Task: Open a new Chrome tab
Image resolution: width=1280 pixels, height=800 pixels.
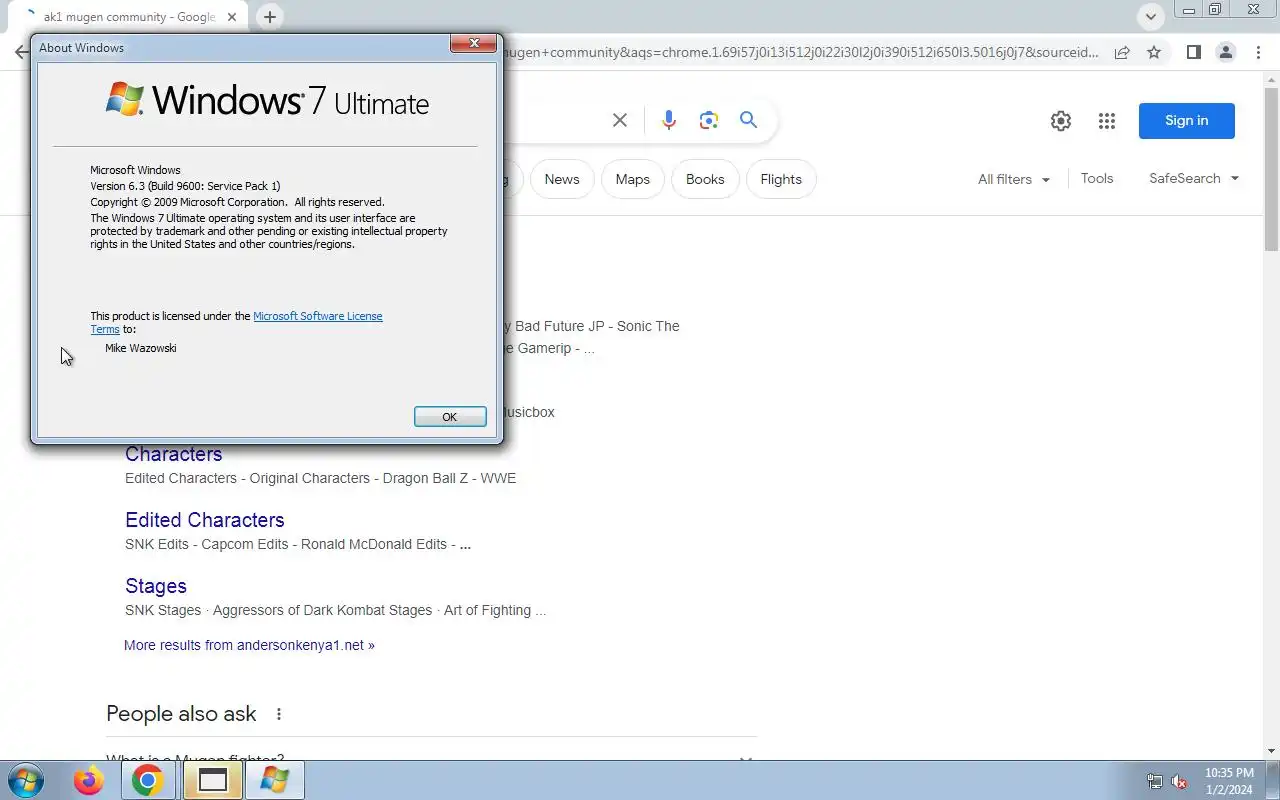Action: tap(270, 17)
